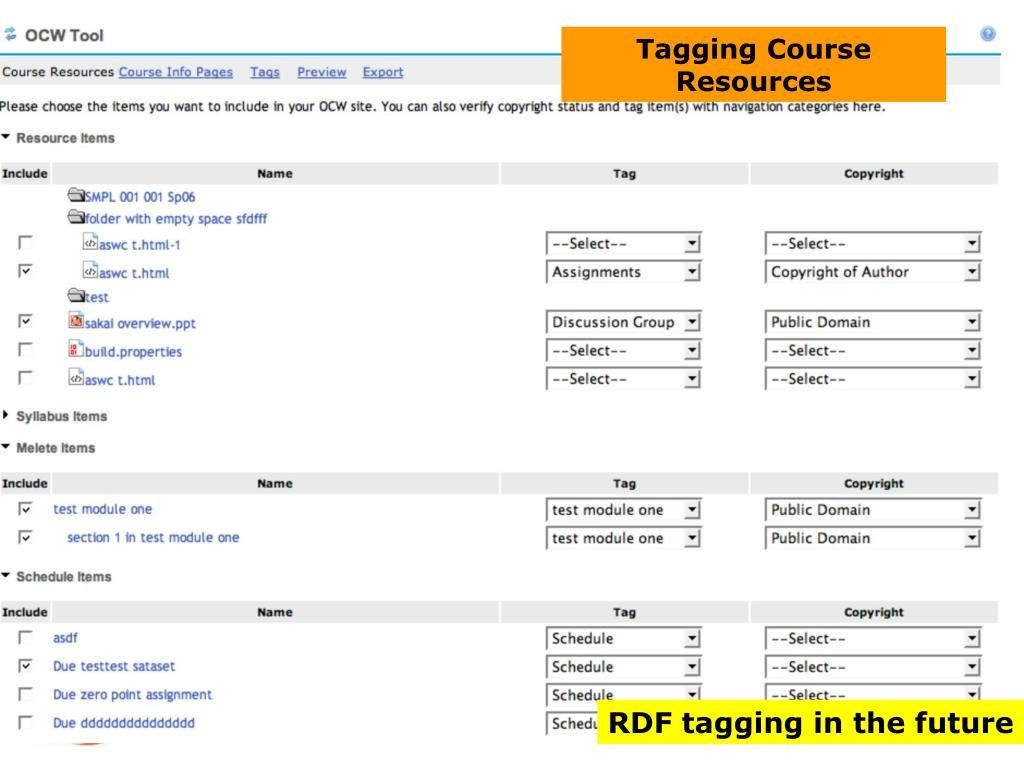Collapse the Resource Items section

pyautogui.click(x=6, y=137)
